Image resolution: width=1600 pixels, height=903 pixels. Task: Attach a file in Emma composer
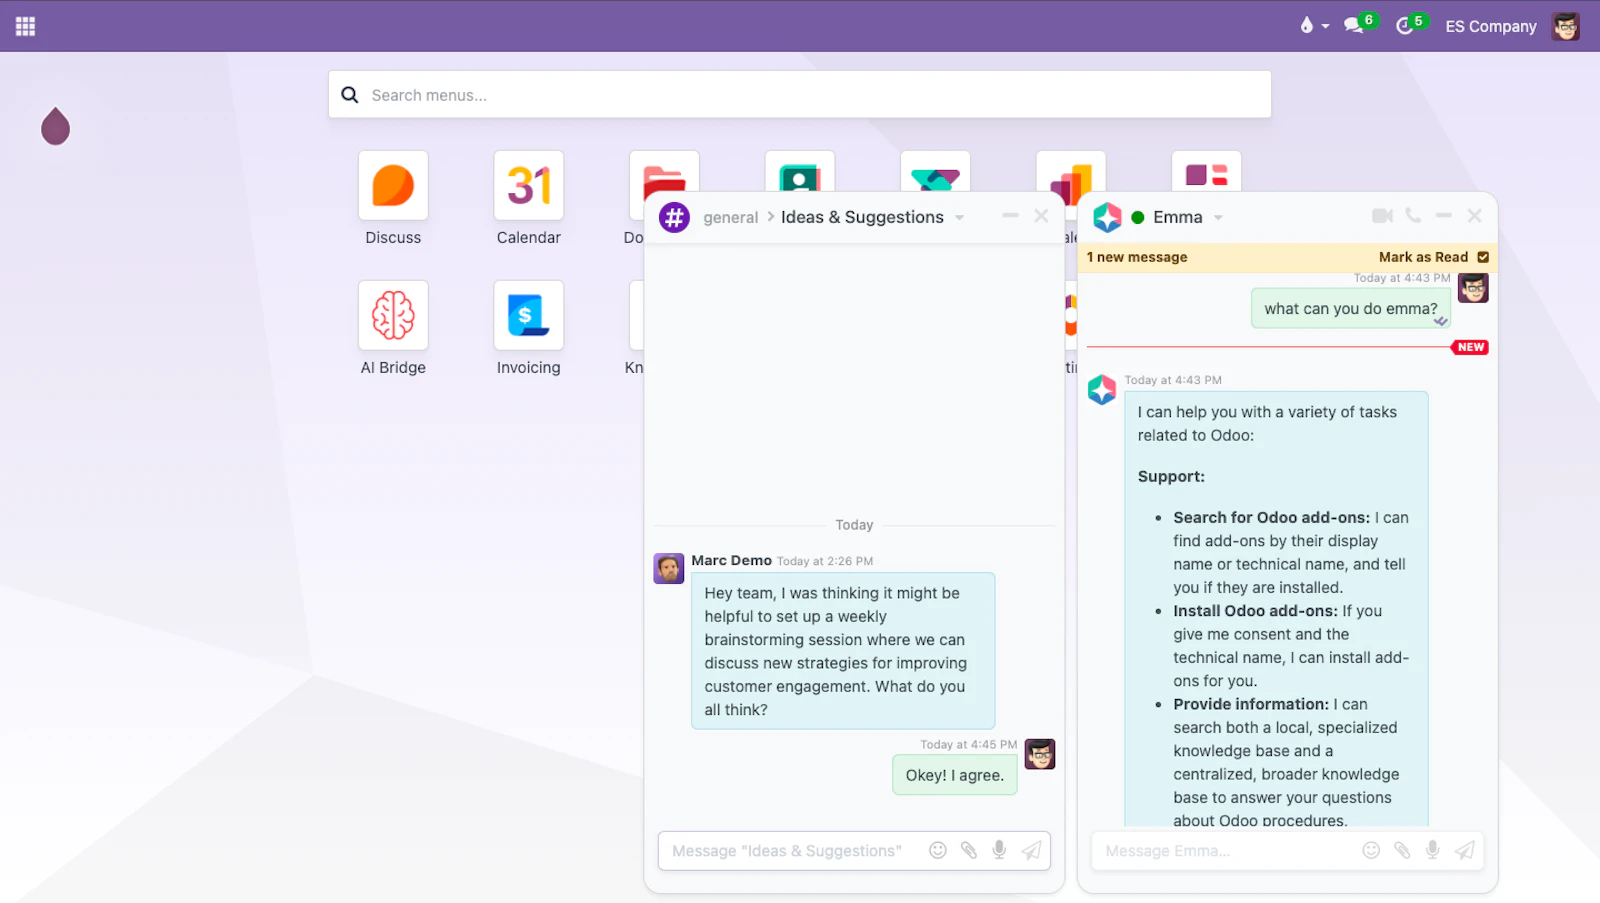pos(1402,850)
